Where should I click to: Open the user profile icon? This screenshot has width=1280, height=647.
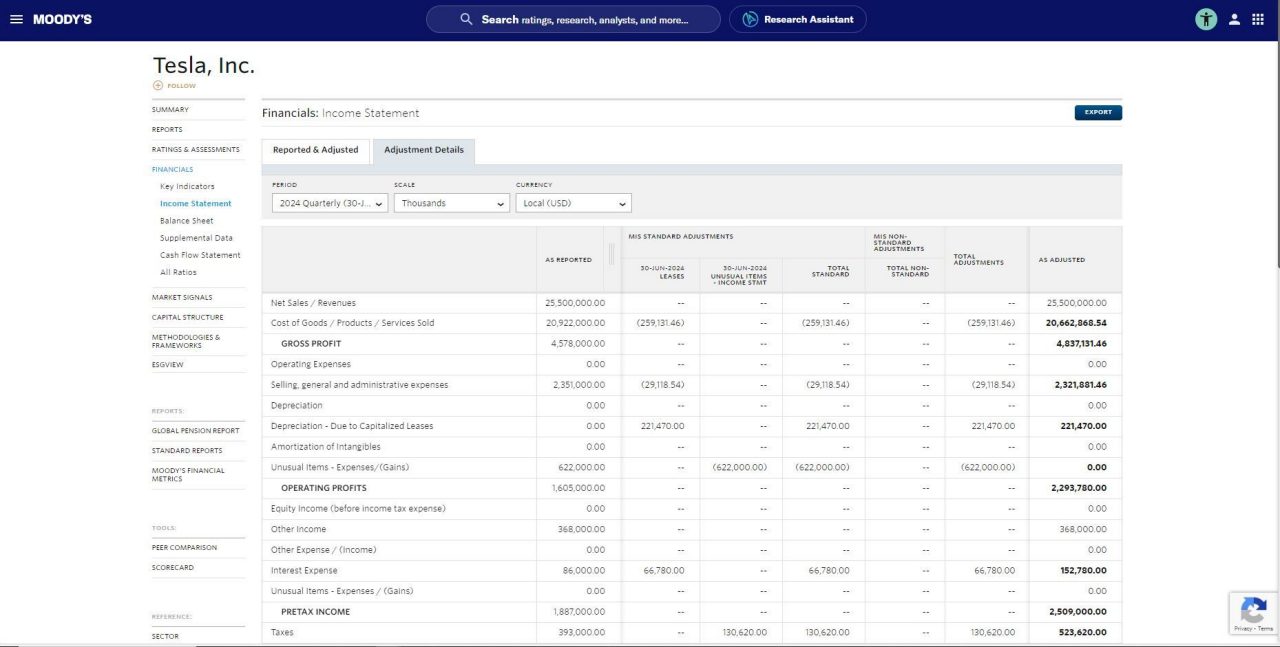(x=1235, y=19)
